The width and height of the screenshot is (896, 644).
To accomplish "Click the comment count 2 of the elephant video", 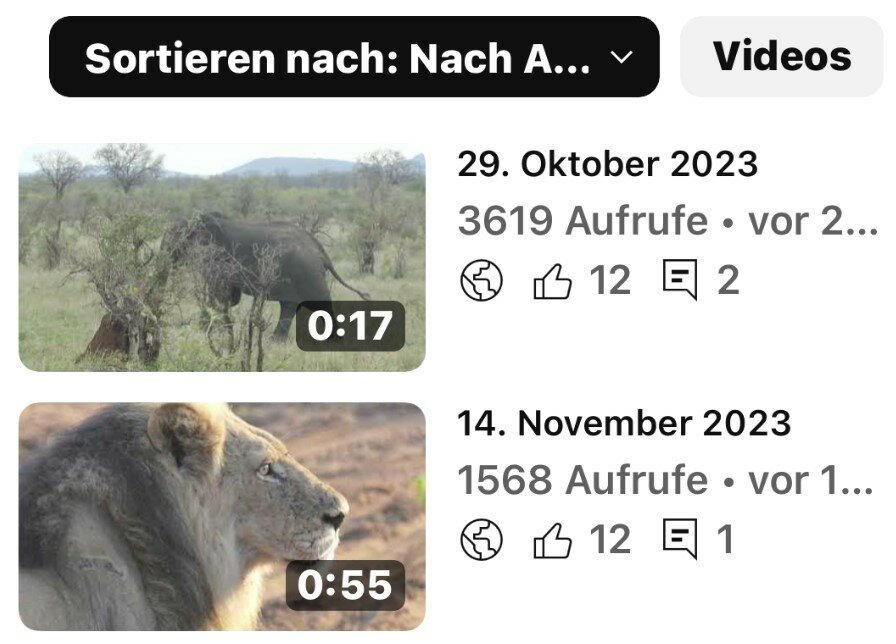I will pos(729,281).
